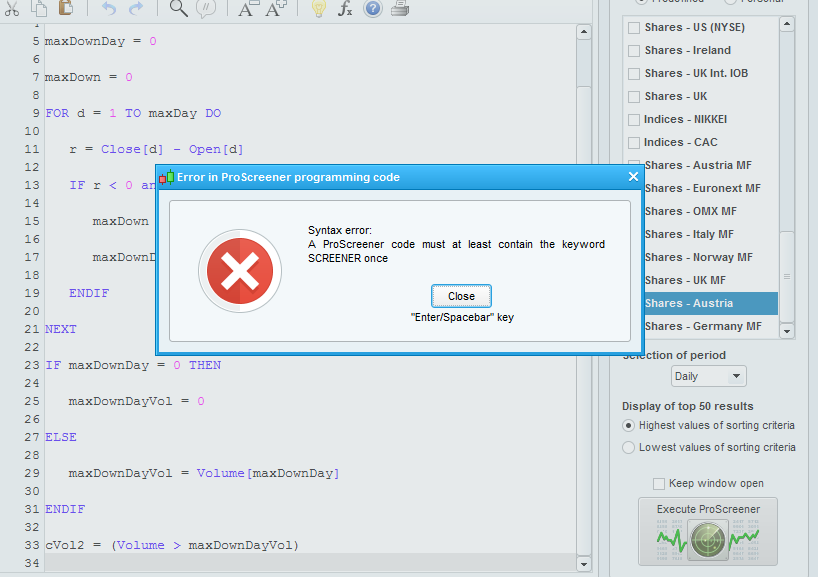Image resolution: width=818 pixels, height=577 pixels.
Task: Click the markets list scrollbar thumb
Action: click(787, 277)
